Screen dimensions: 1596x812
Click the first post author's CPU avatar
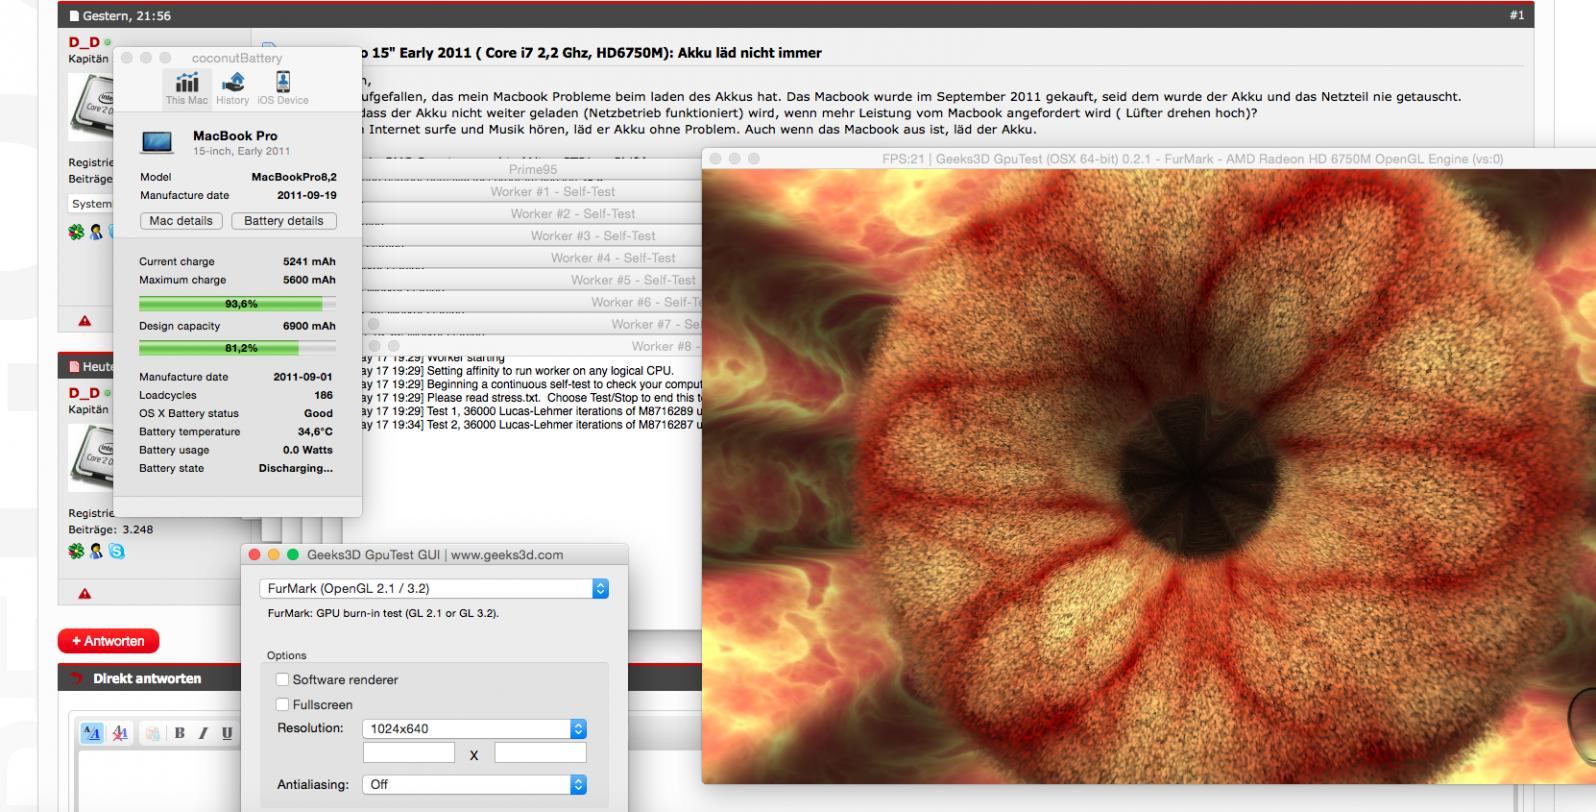point(92,106)
